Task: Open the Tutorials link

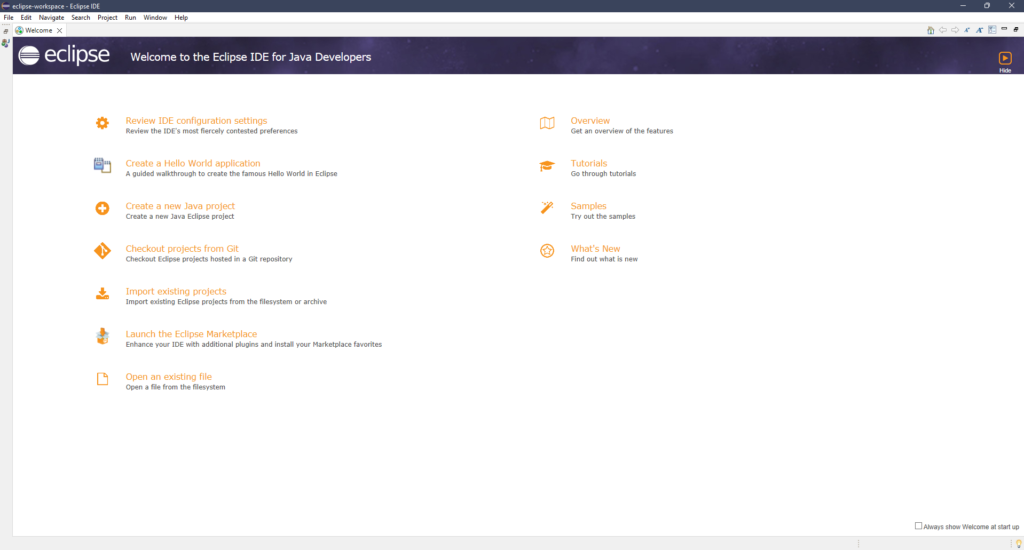Action: (589, 163)
